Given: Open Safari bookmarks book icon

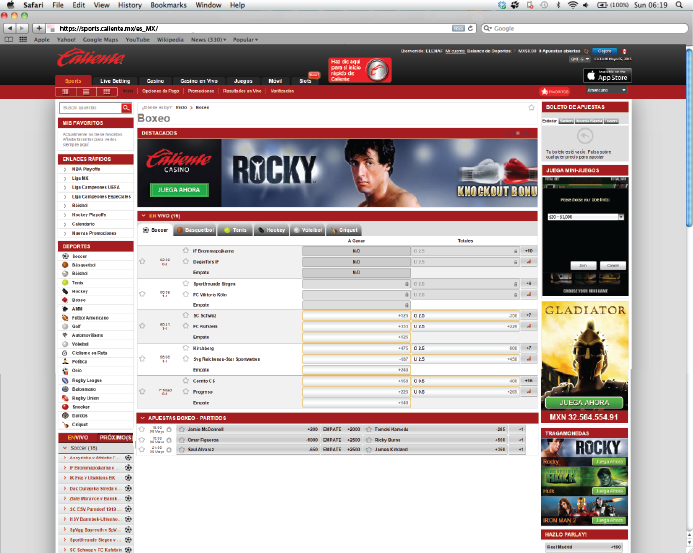Looking at the screenshot, I should click(x=8, y=39).
